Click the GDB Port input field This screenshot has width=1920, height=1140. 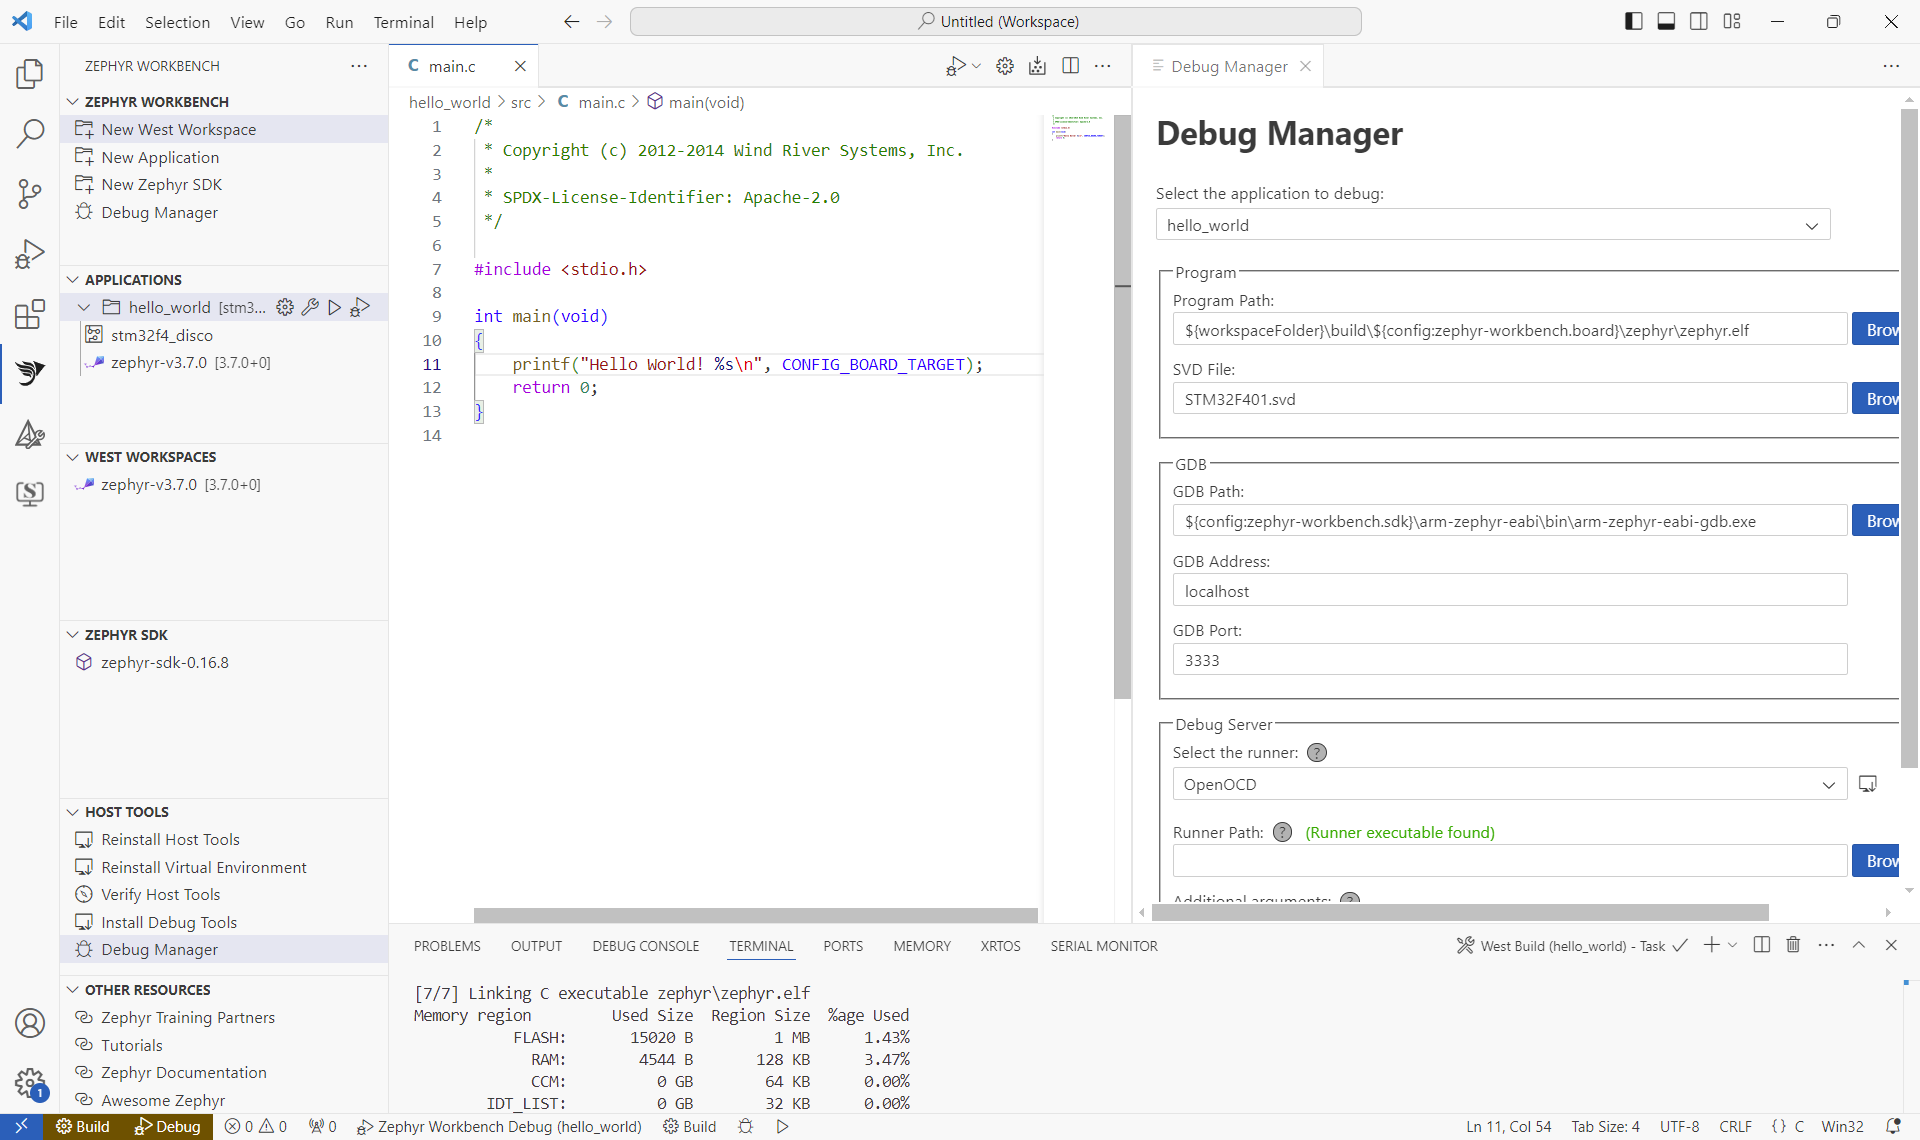coord(1509,660)
